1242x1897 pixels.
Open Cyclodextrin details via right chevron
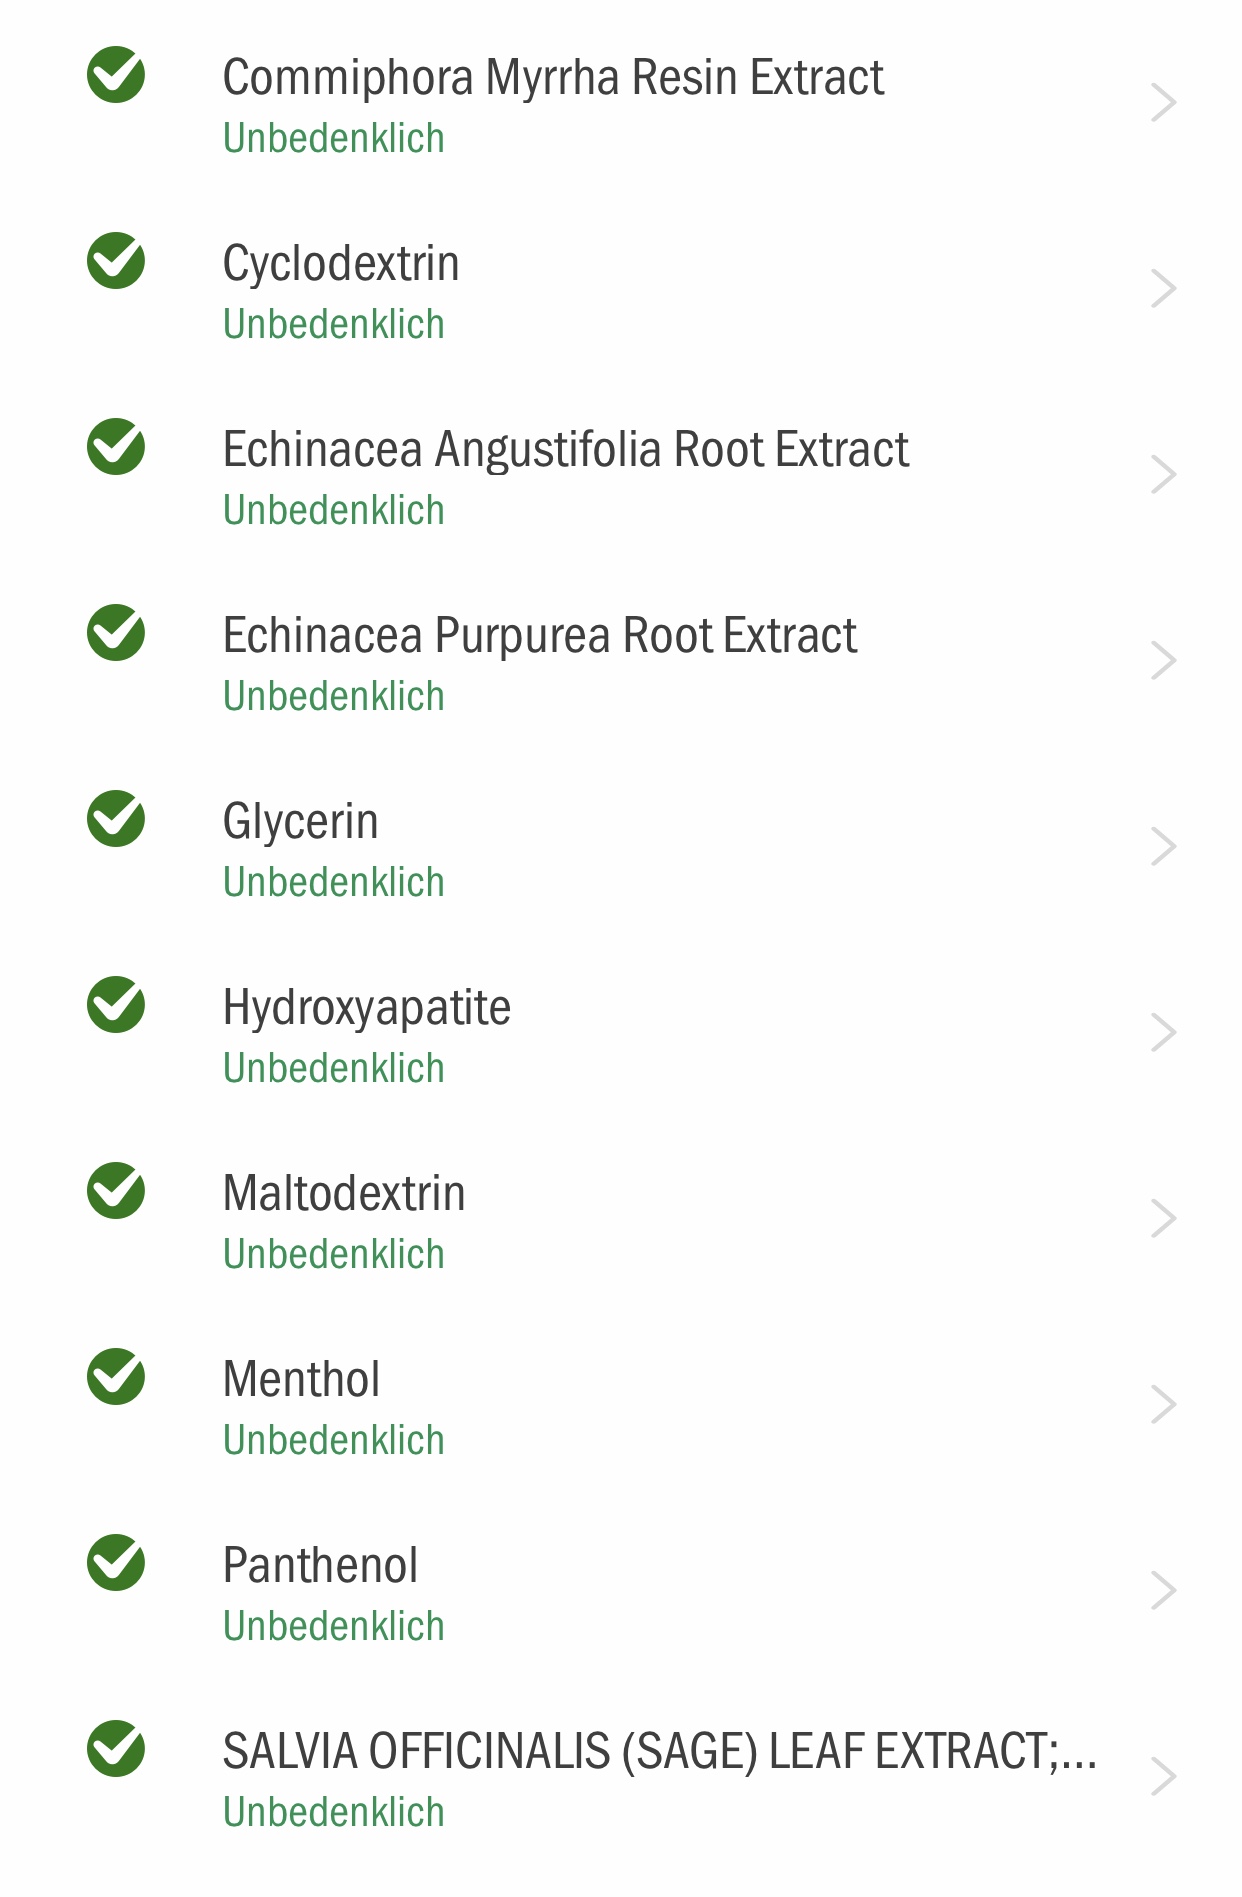click(1163, 289)
